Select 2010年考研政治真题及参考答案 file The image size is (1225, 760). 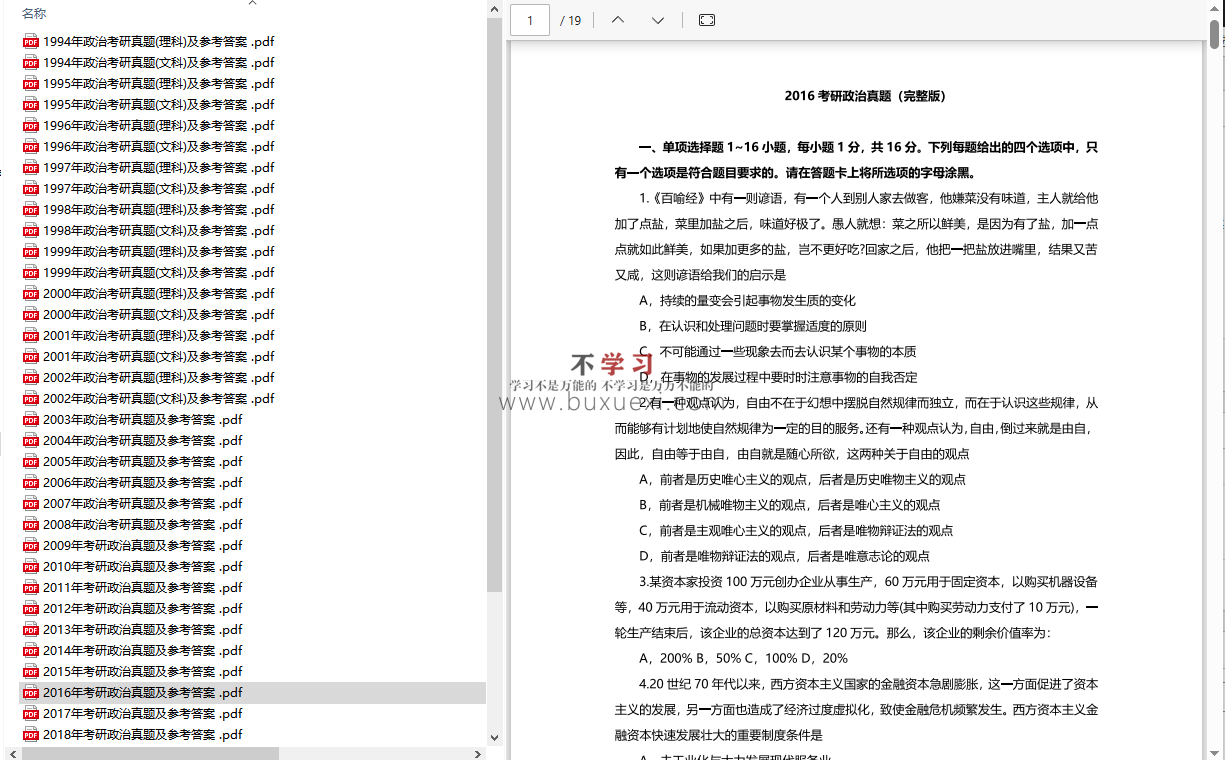[x=142, y=567]
